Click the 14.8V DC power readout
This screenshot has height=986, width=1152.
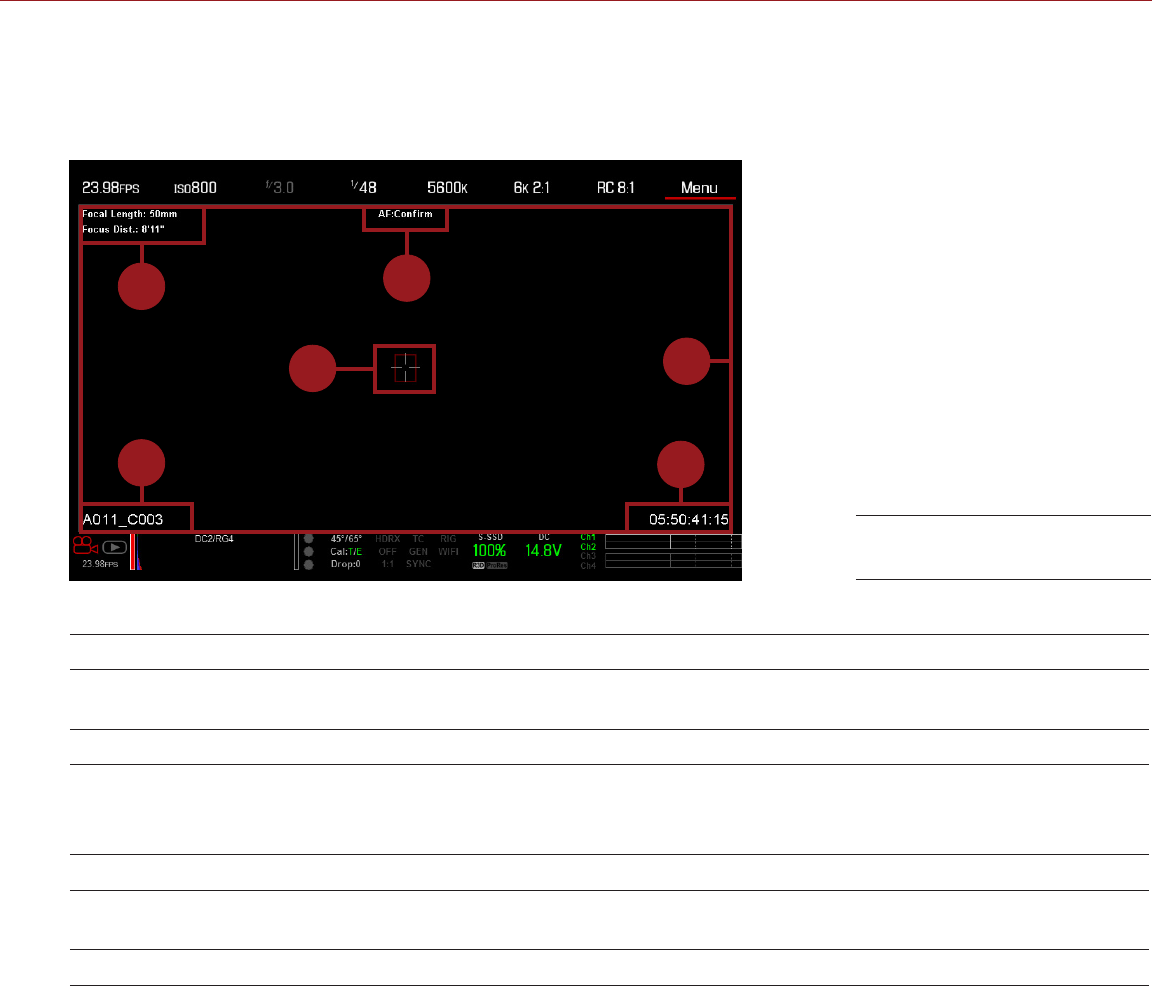[543, 550]
